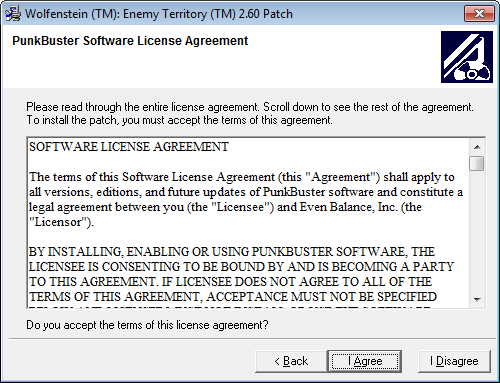Click the PunkBuster installer logo graphic
Viewport: 500px width, 383px height.
(467, 57)
